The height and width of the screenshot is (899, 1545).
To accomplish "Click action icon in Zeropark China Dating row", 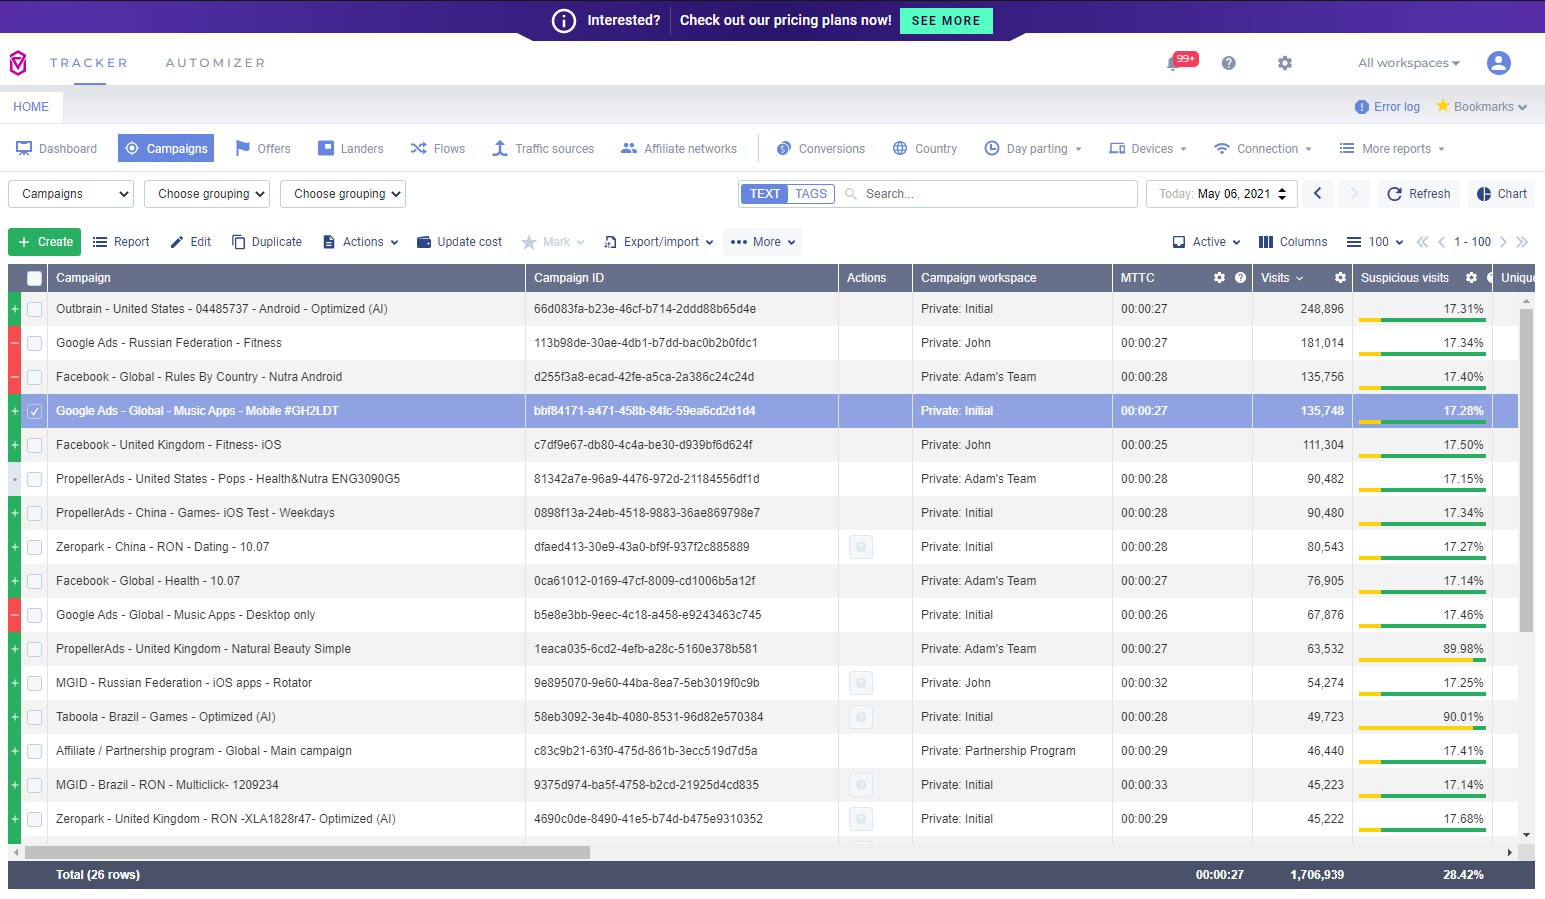I will click(x=860, y=547).
